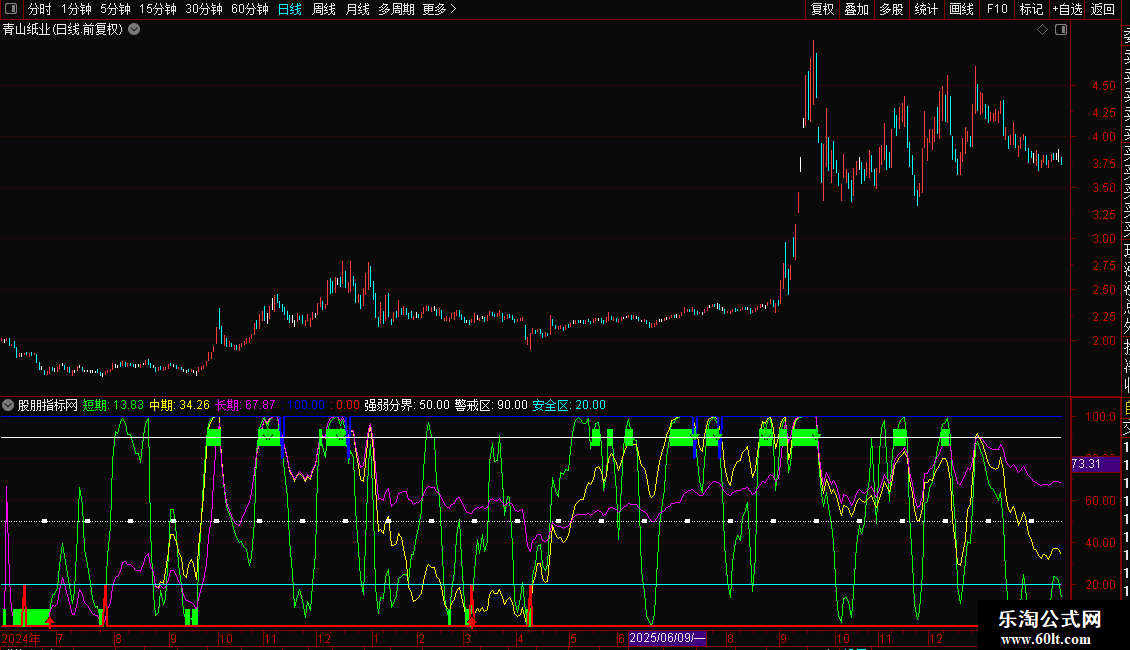Open F10 company information
1130x650 pixels.
(x=997, y=9)
